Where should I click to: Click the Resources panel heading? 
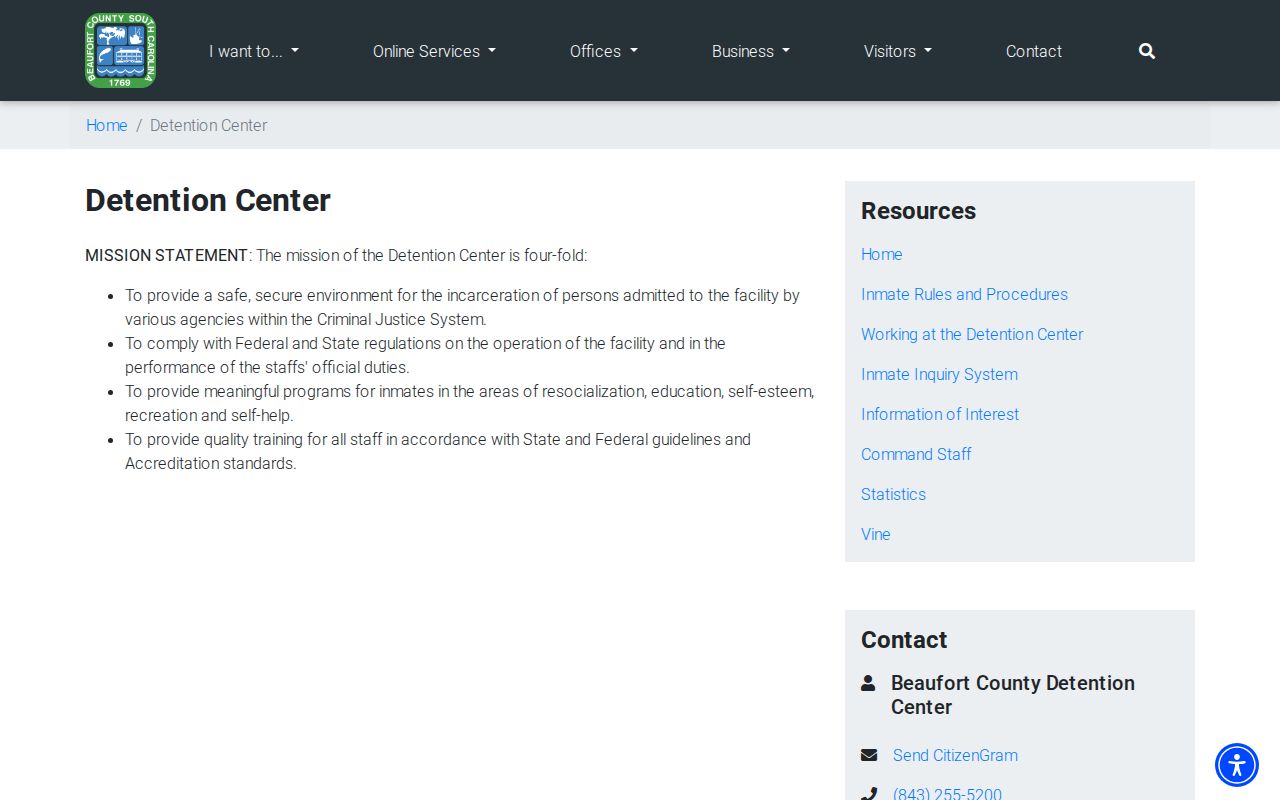click(x=918, y=211)
